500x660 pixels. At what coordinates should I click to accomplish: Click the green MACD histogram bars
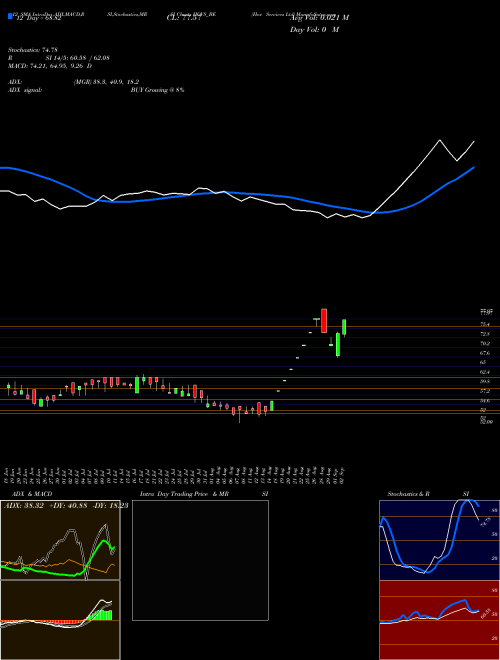coord(100,615)
